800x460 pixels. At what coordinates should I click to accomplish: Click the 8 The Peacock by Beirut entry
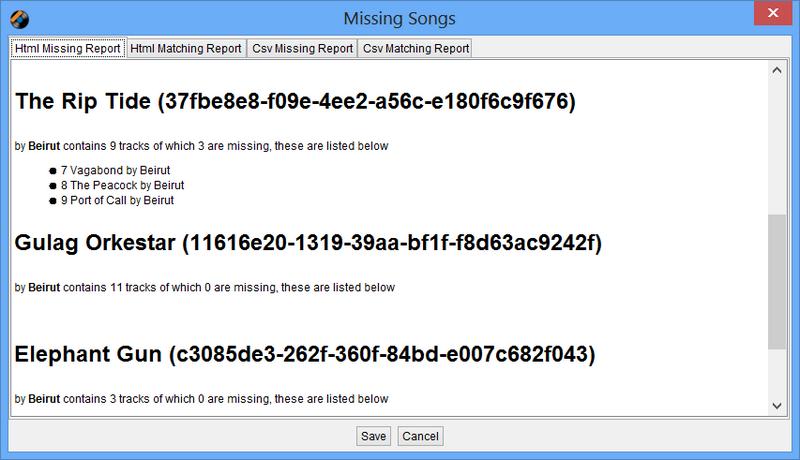pyautogui.click(x=122, y=185)
